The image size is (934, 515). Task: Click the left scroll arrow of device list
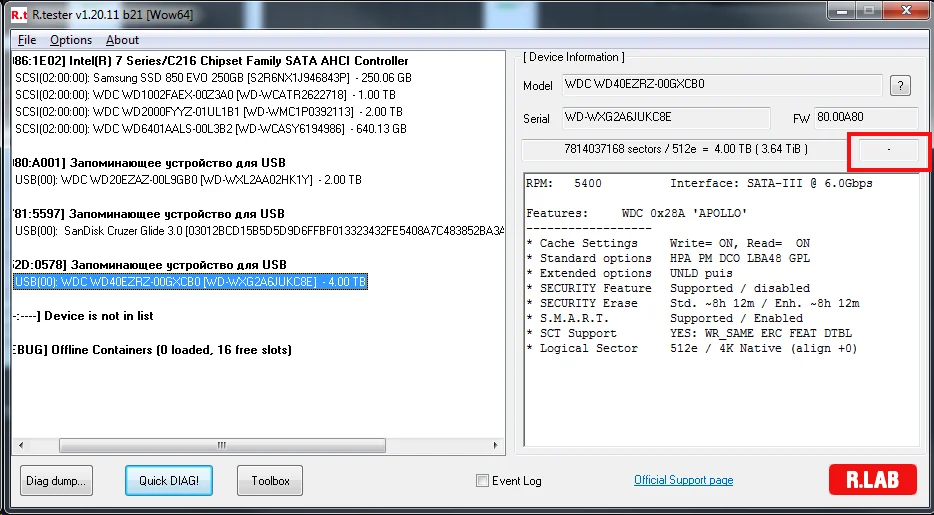[21, 445]
